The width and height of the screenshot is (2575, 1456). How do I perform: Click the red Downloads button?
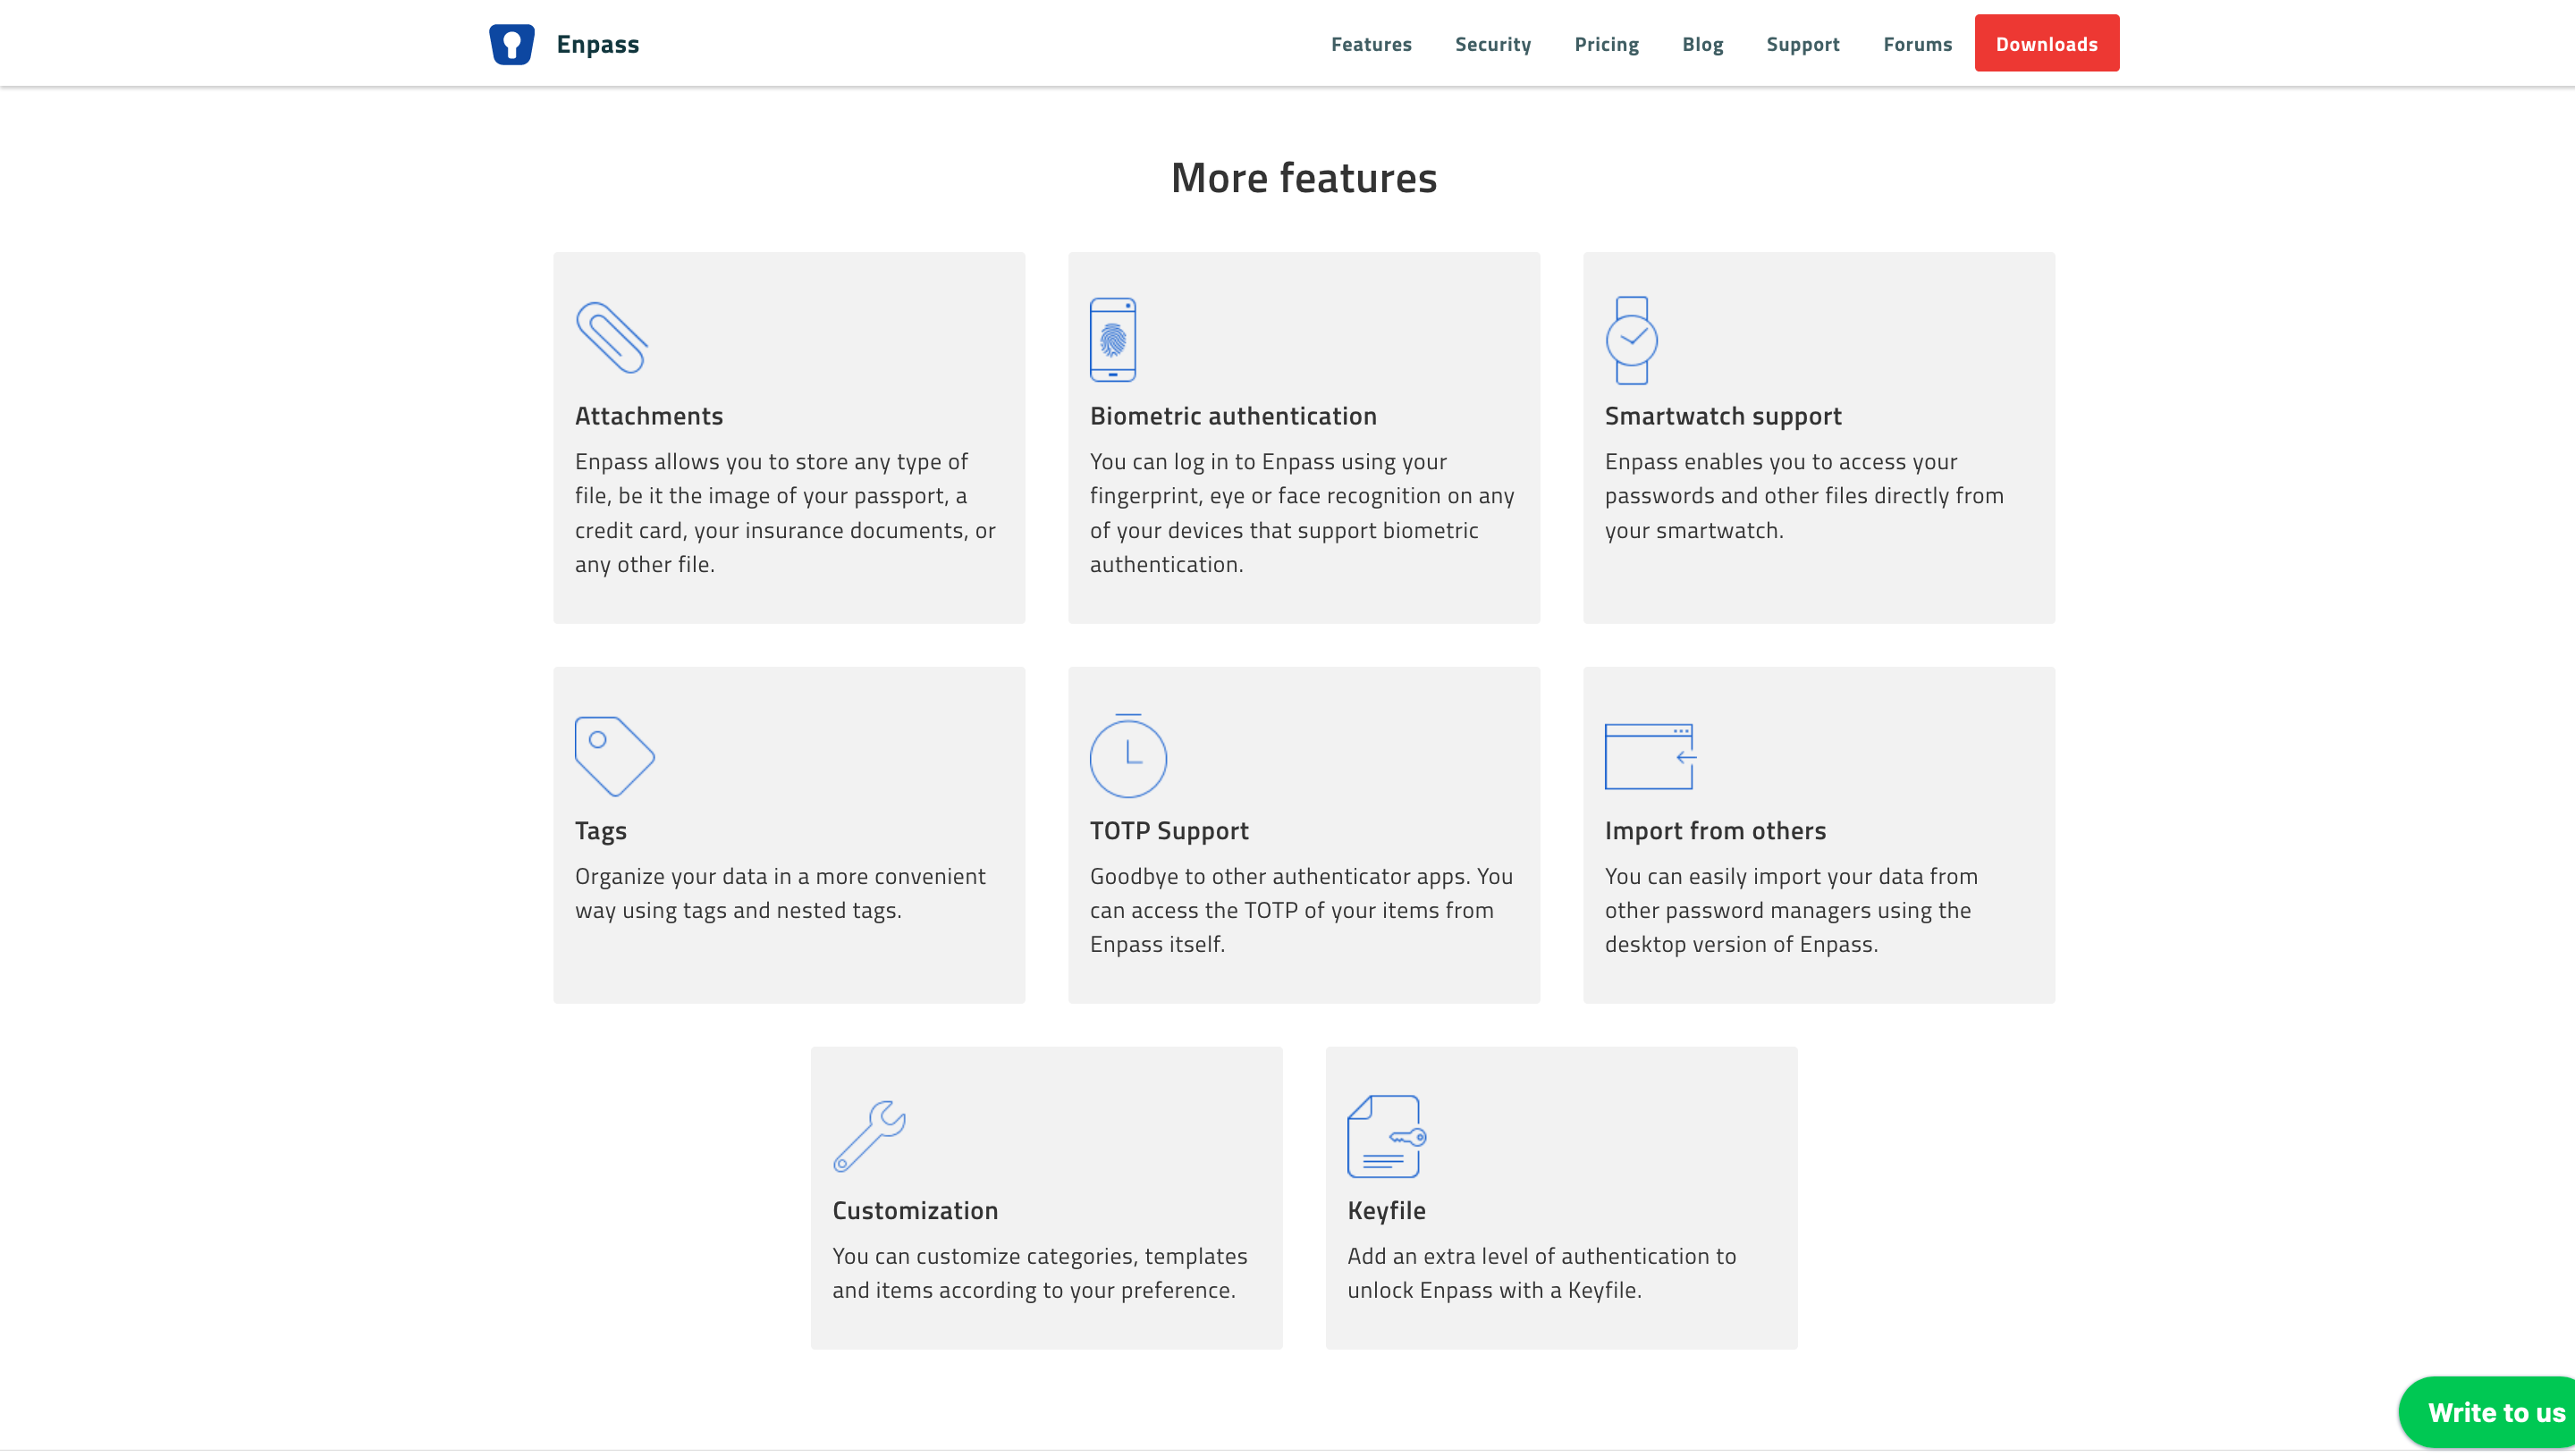pos(2046,43)
